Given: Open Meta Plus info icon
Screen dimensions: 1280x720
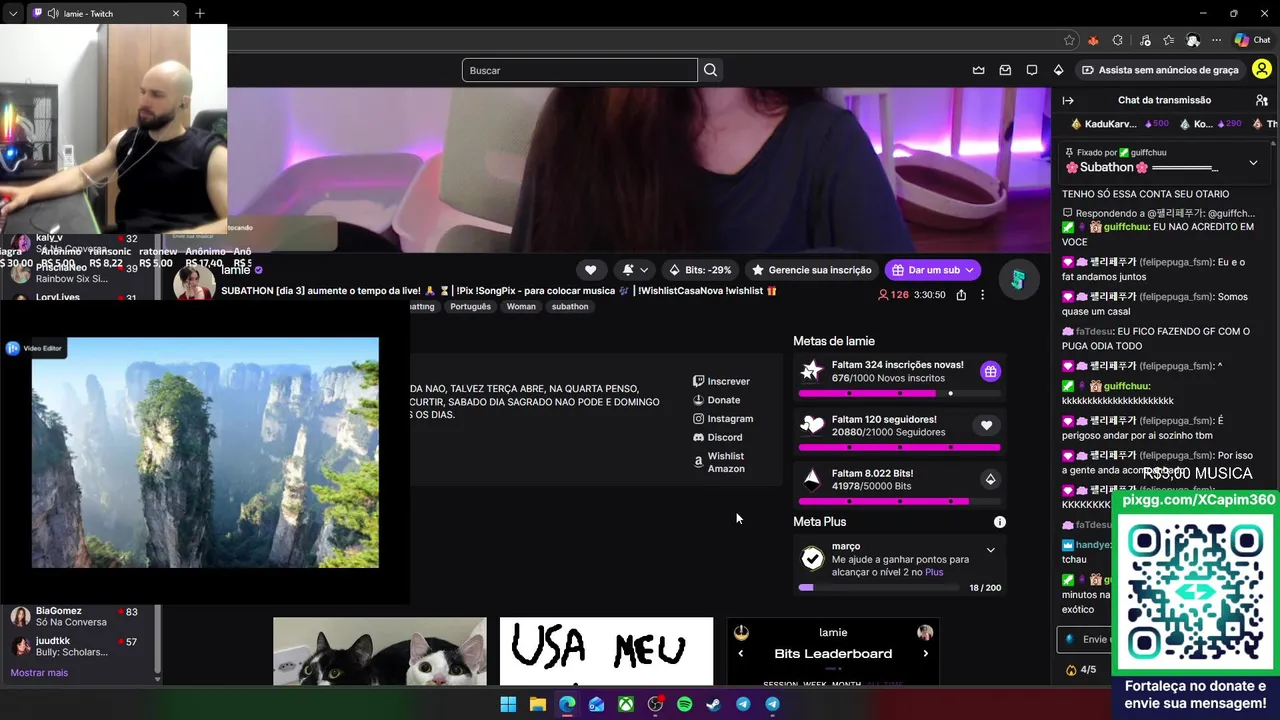Looking at the screenshot, I should (999, 522).
